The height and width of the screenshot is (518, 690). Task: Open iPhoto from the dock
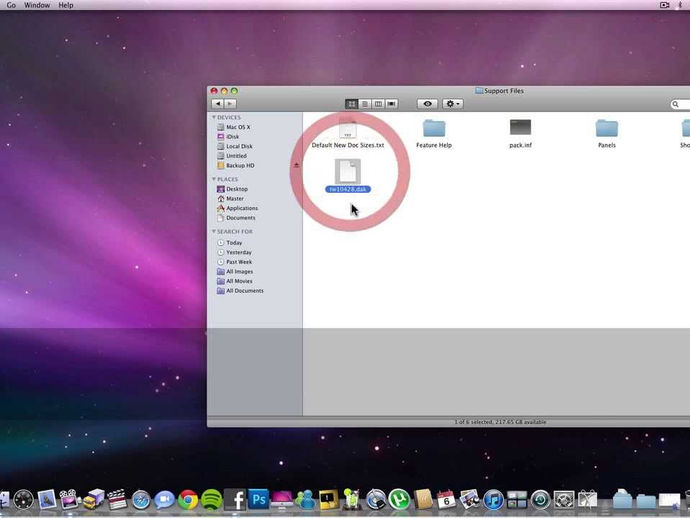tap(470, 500)
